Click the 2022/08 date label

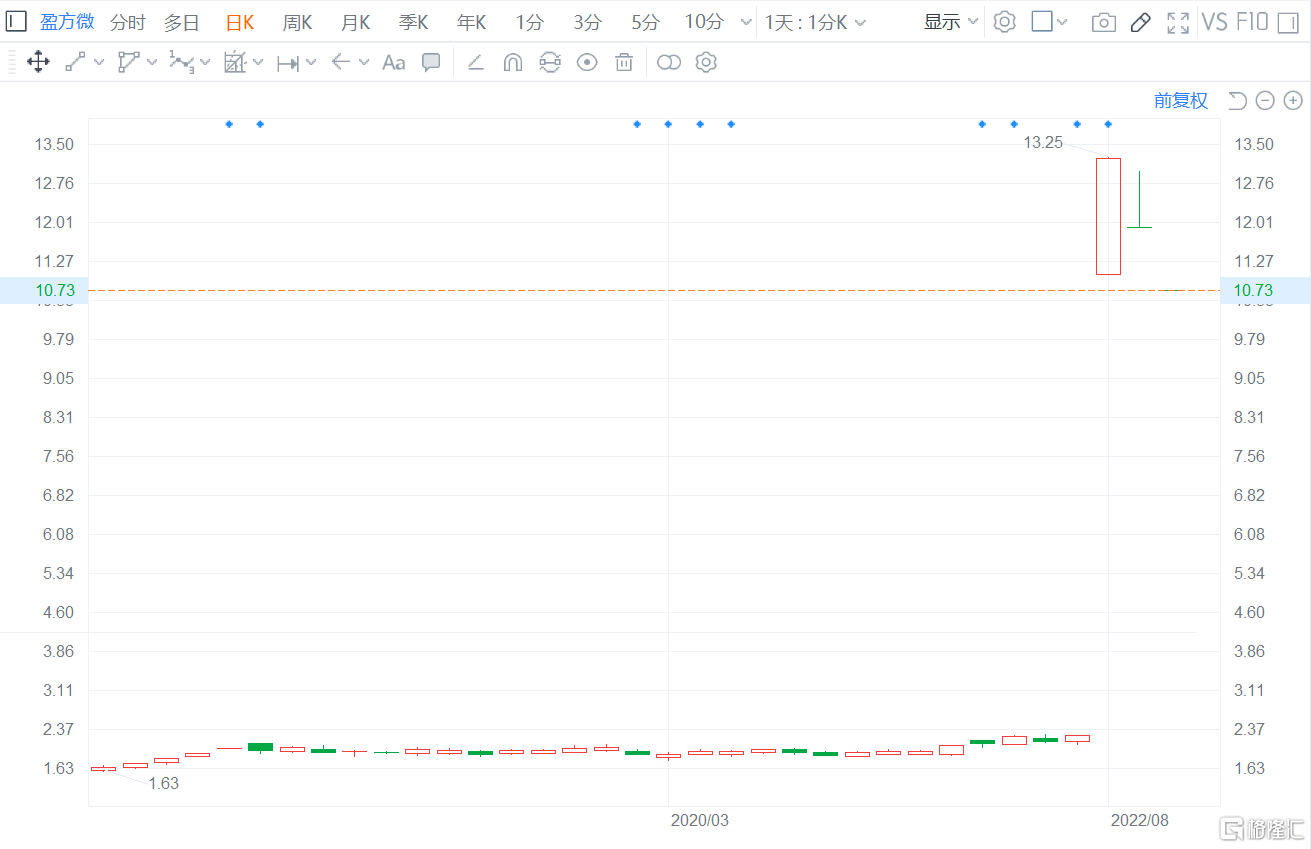1139,820
